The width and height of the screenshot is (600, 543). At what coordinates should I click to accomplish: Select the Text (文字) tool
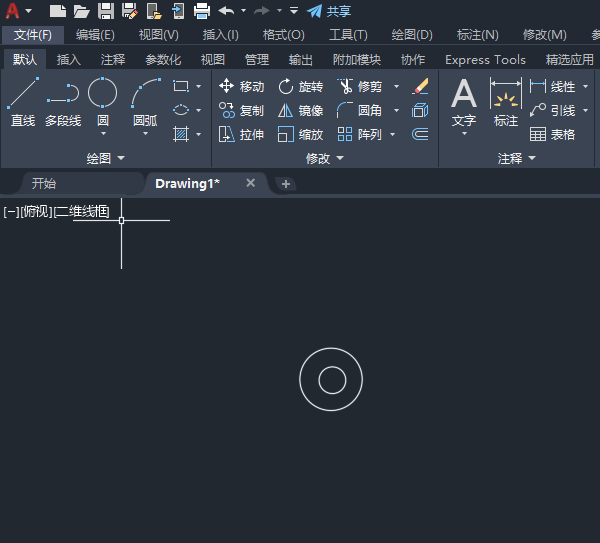pos(464,102)
